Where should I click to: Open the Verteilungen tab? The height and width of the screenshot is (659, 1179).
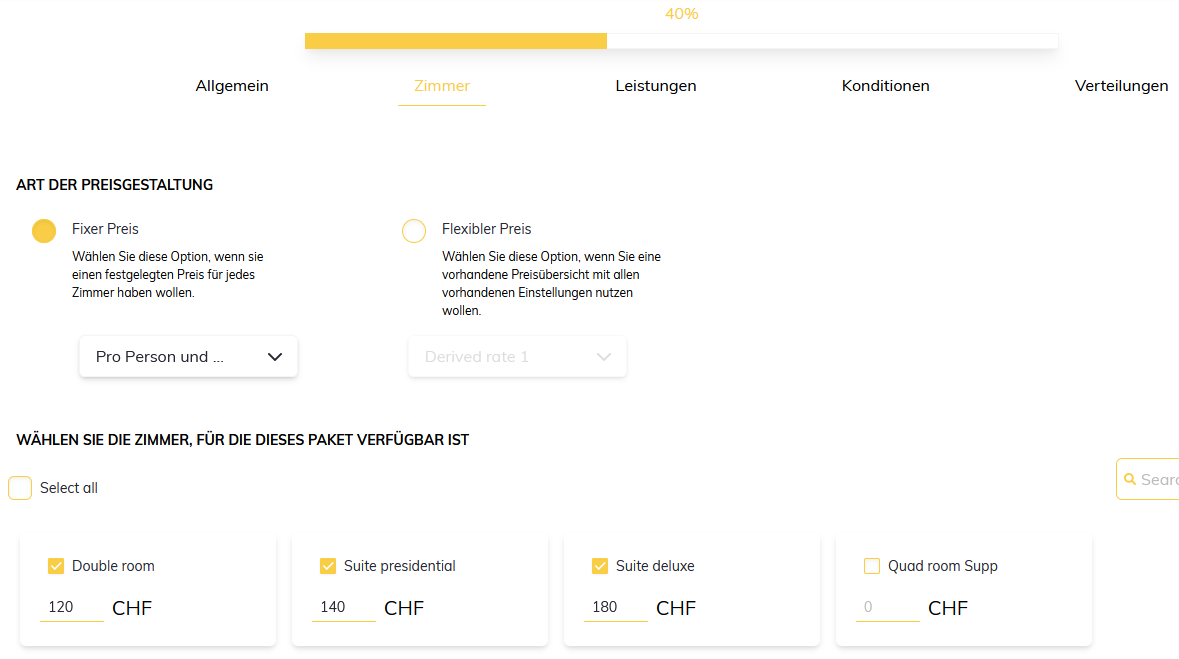[x=1121, y=86]
